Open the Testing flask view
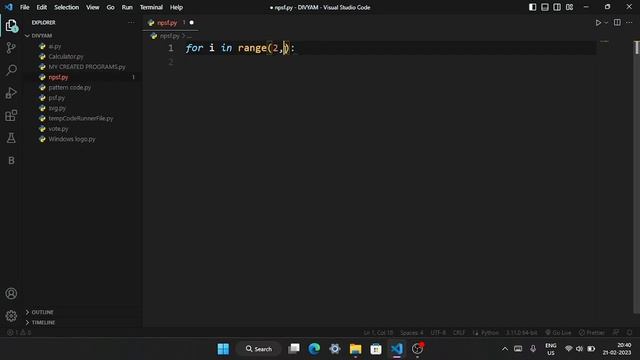This screenshot has width=640, height=360. 11,138
